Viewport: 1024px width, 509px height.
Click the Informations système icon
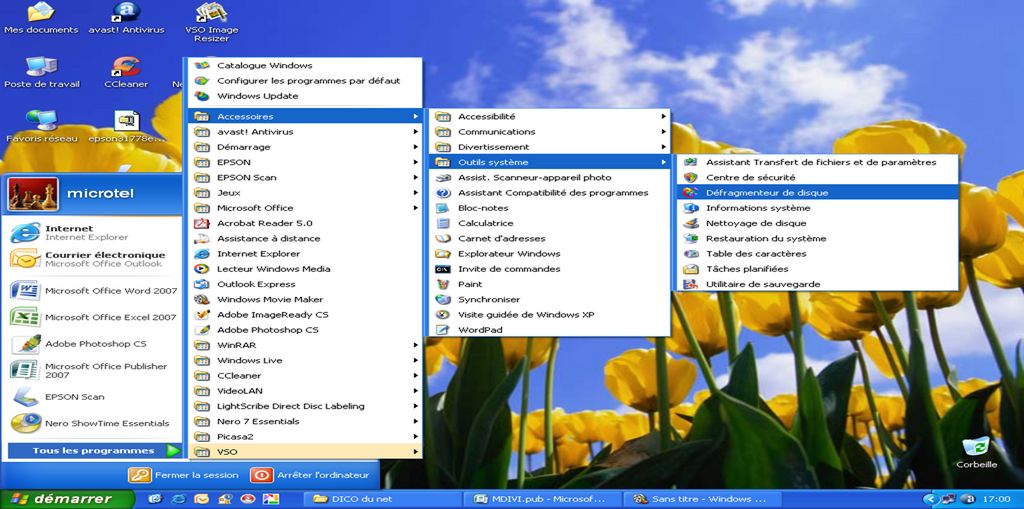tap(690, 208)
